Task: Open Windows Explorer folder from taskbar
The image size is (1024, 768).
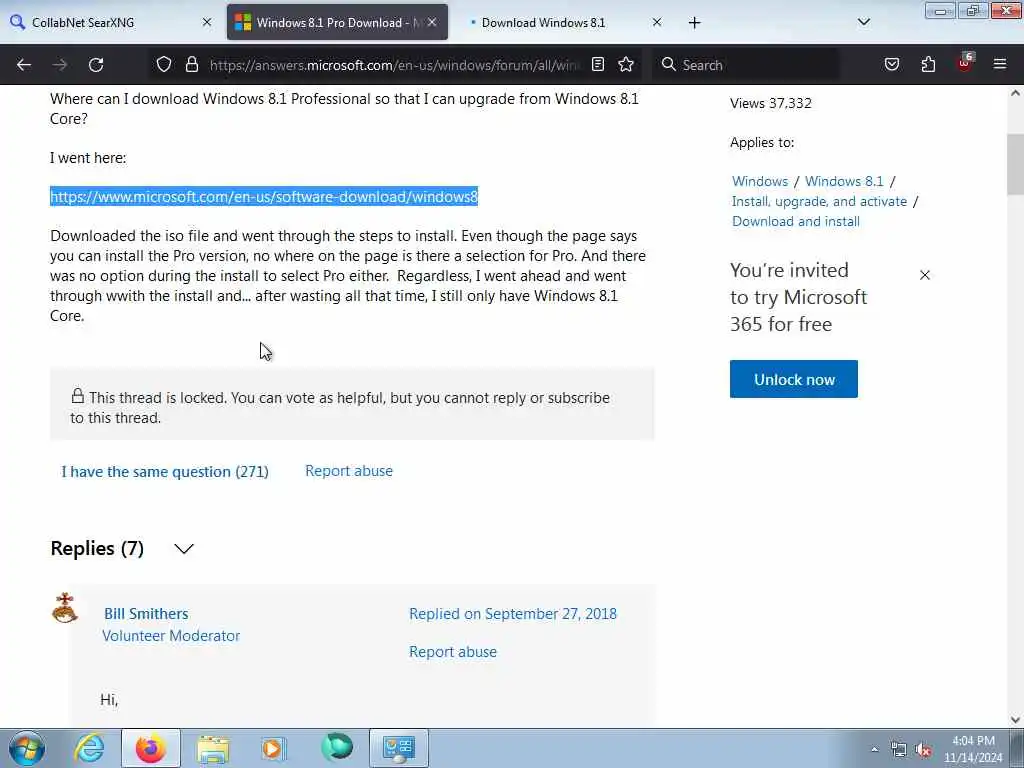Action: 213,748
